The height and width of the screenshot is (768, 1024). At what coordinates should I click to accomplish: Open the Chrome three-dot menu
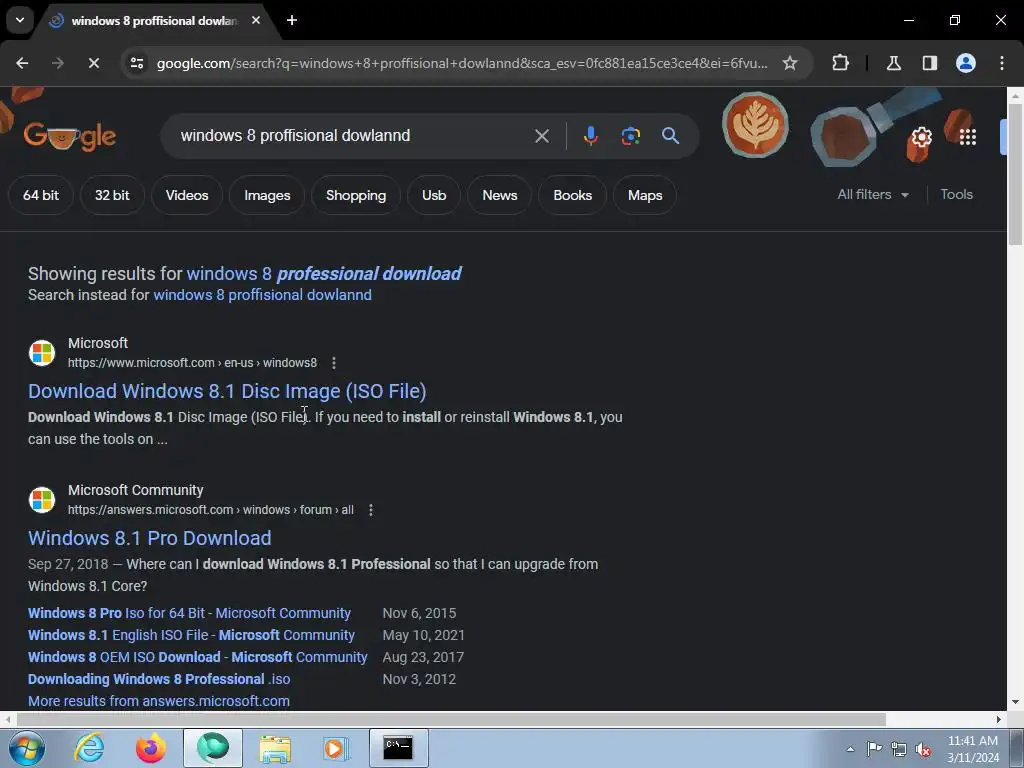point(1002,63)
